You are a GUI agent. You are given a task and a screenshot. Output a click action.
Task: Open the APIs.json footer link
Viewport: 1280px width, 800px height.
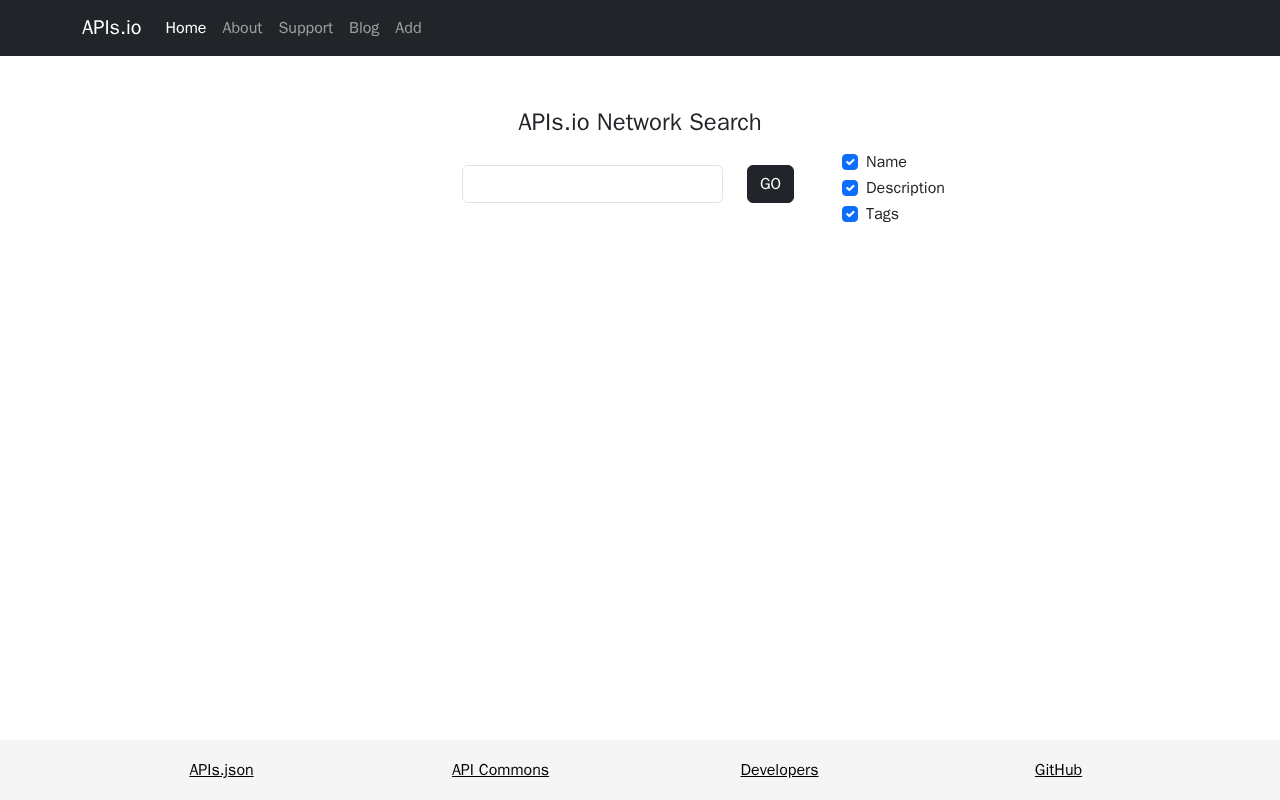(x=221, y=770)
